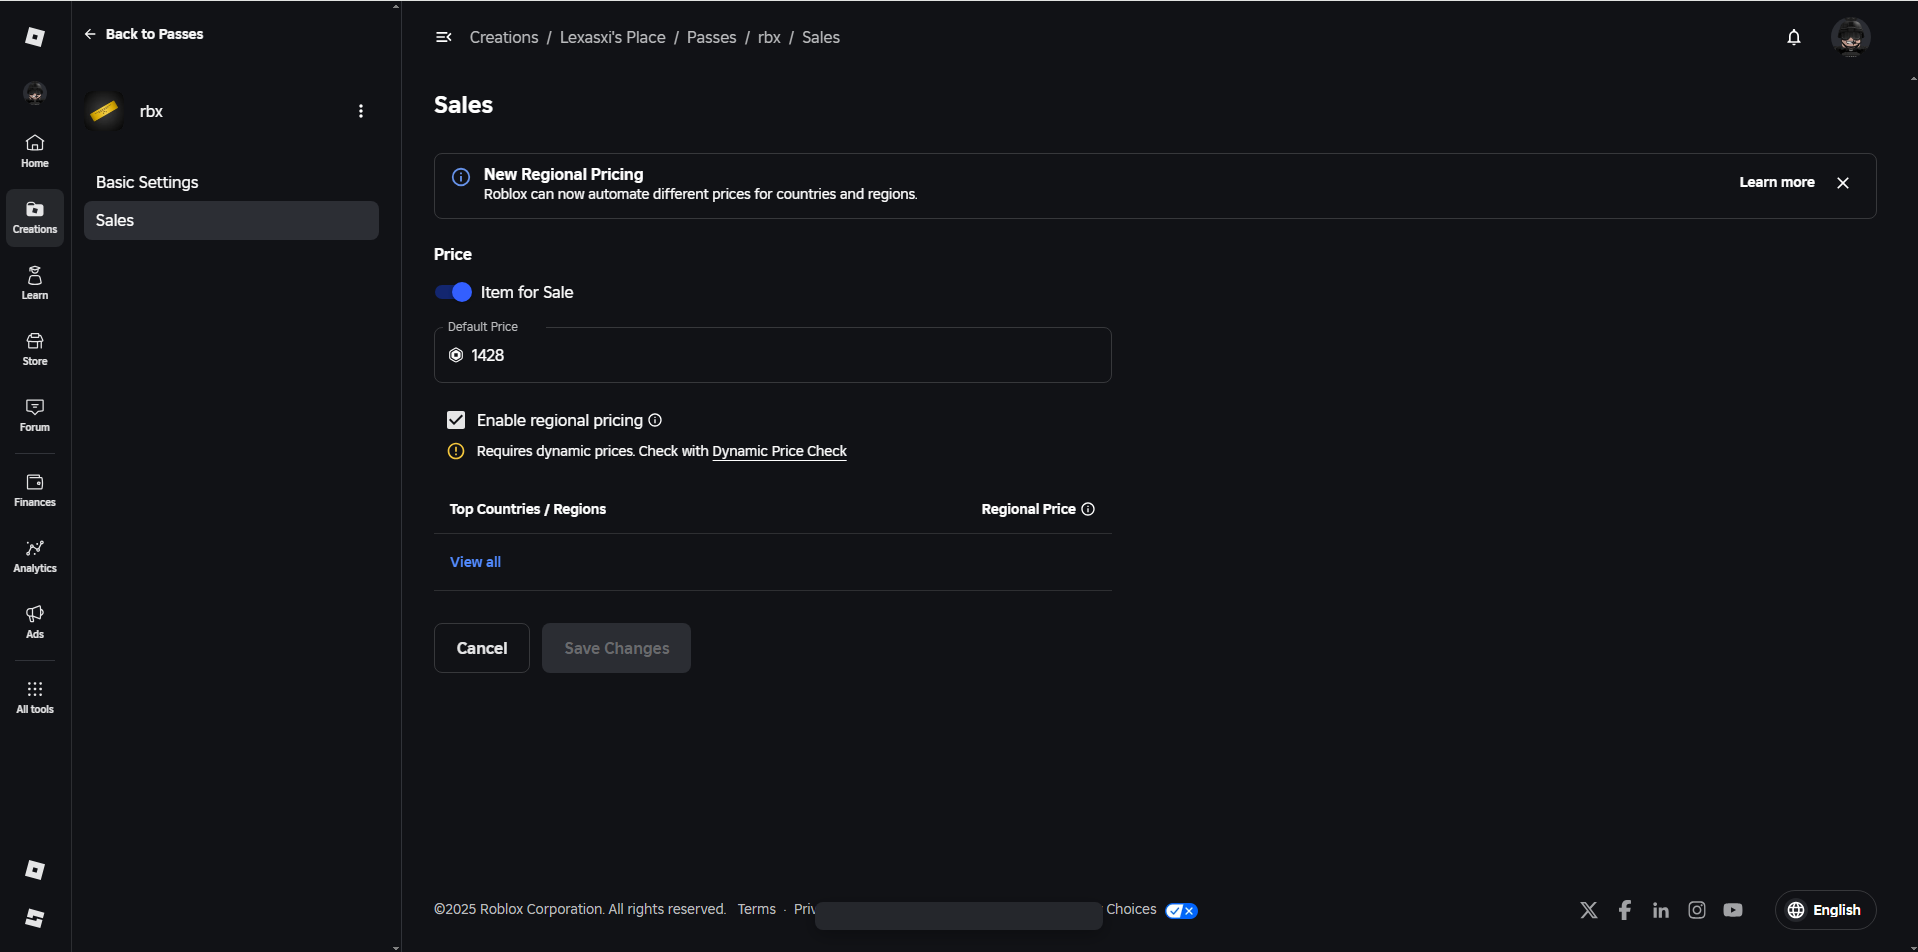Click the Default Price input field
The width and height of the screenshot is (1918, 952).
tap(773, 355)
